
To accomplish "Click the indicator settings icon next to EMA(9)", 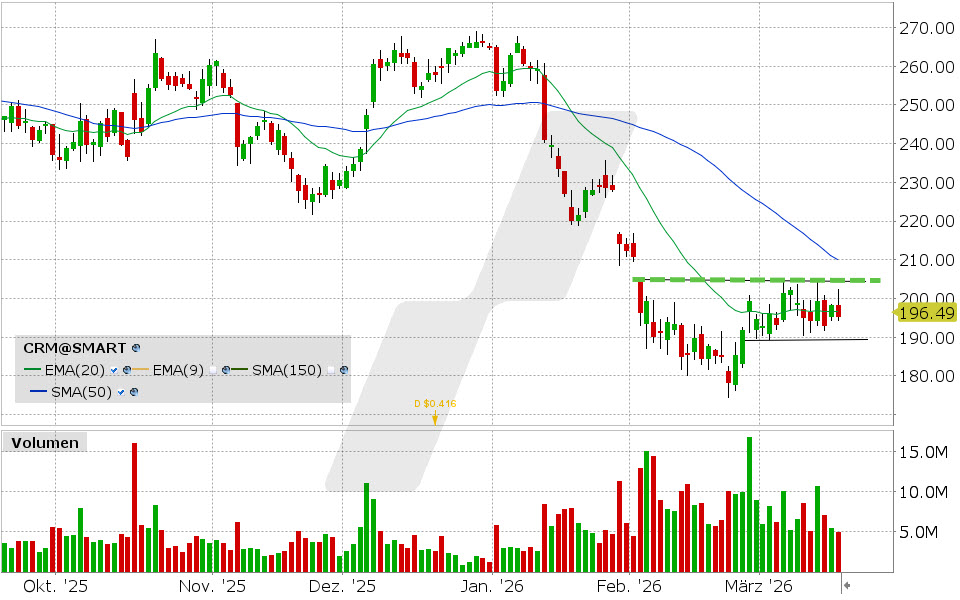I will 226,370.
